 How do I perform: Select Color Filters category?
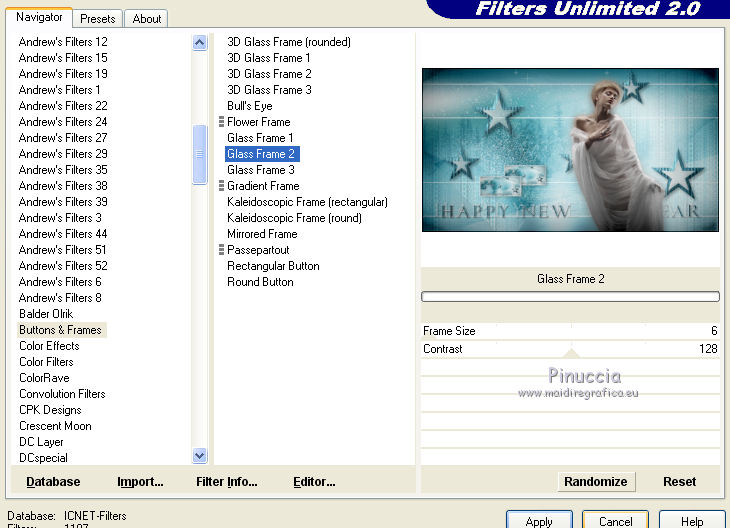[47, 362]
